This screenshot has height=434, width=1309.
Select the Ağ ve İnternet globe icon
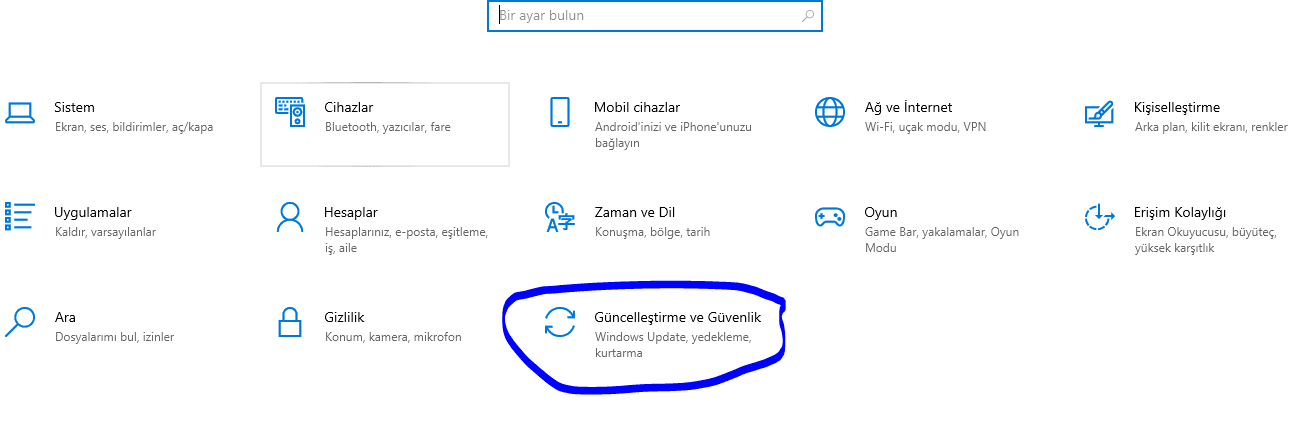830,112
